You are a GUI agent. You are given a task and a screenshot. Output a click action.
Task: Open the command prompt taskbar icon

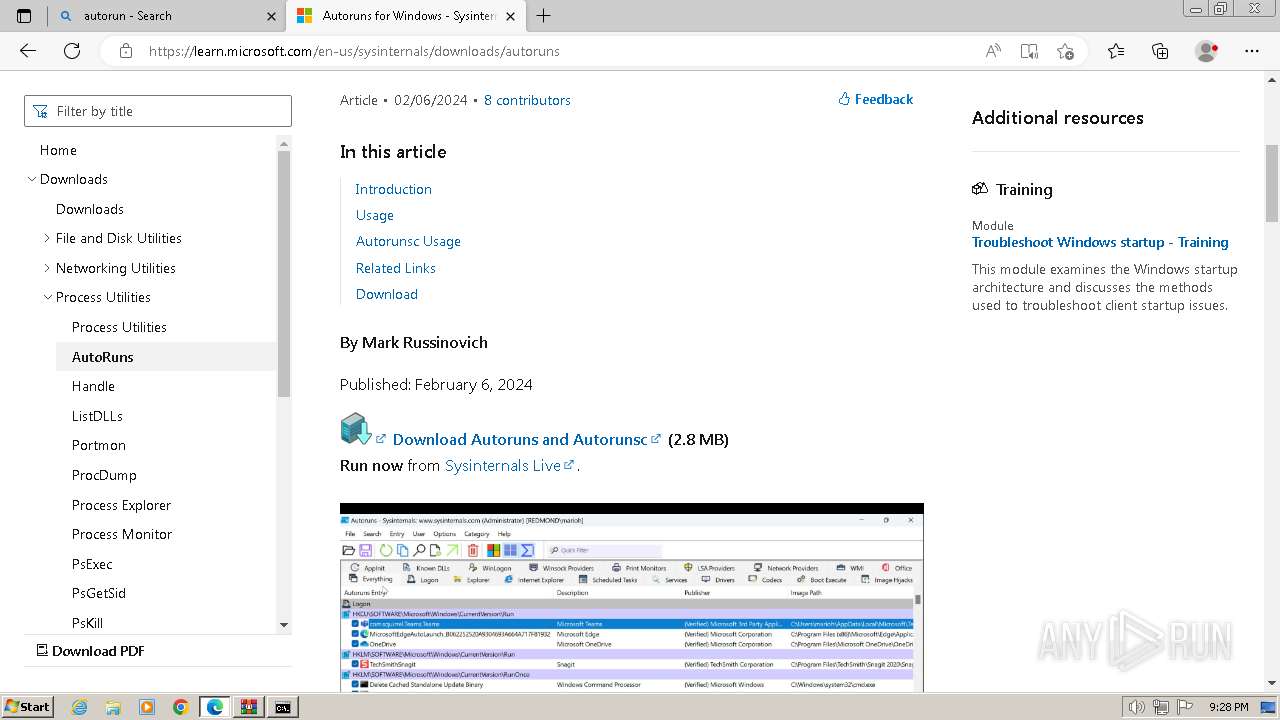coord(283,707)
